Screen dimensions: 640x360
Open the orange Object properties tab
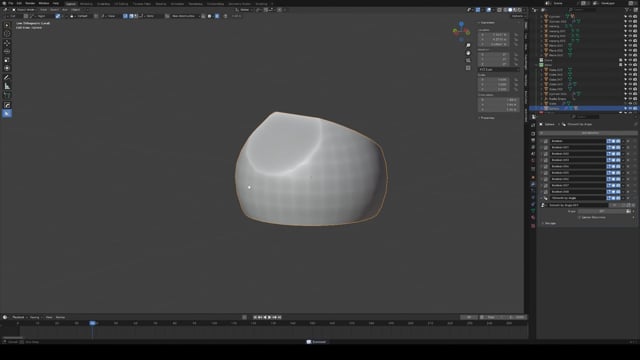point(533,177)
